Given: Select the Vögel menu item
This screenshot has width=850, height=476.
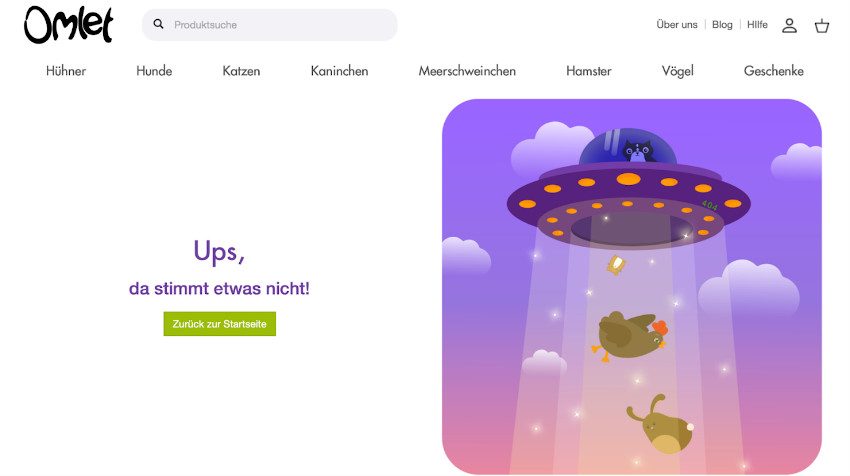Looking at the screenshot, I should (x=678, y=71).
